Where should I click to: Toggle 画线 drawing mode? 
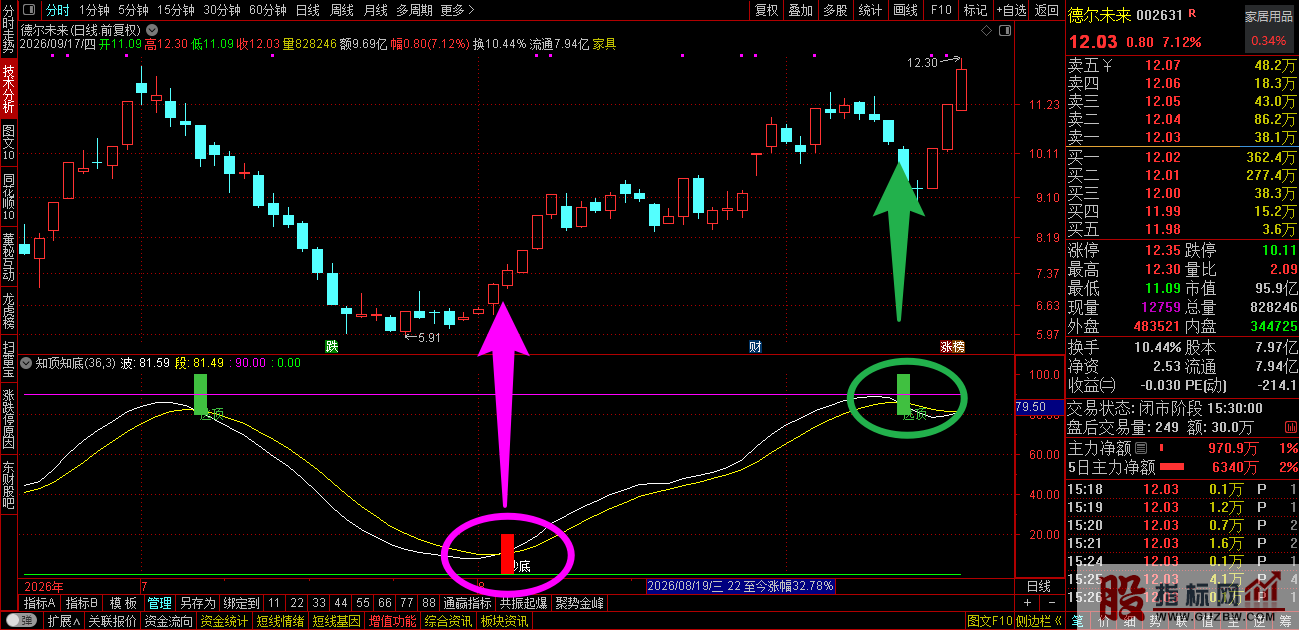pos(905,10)
